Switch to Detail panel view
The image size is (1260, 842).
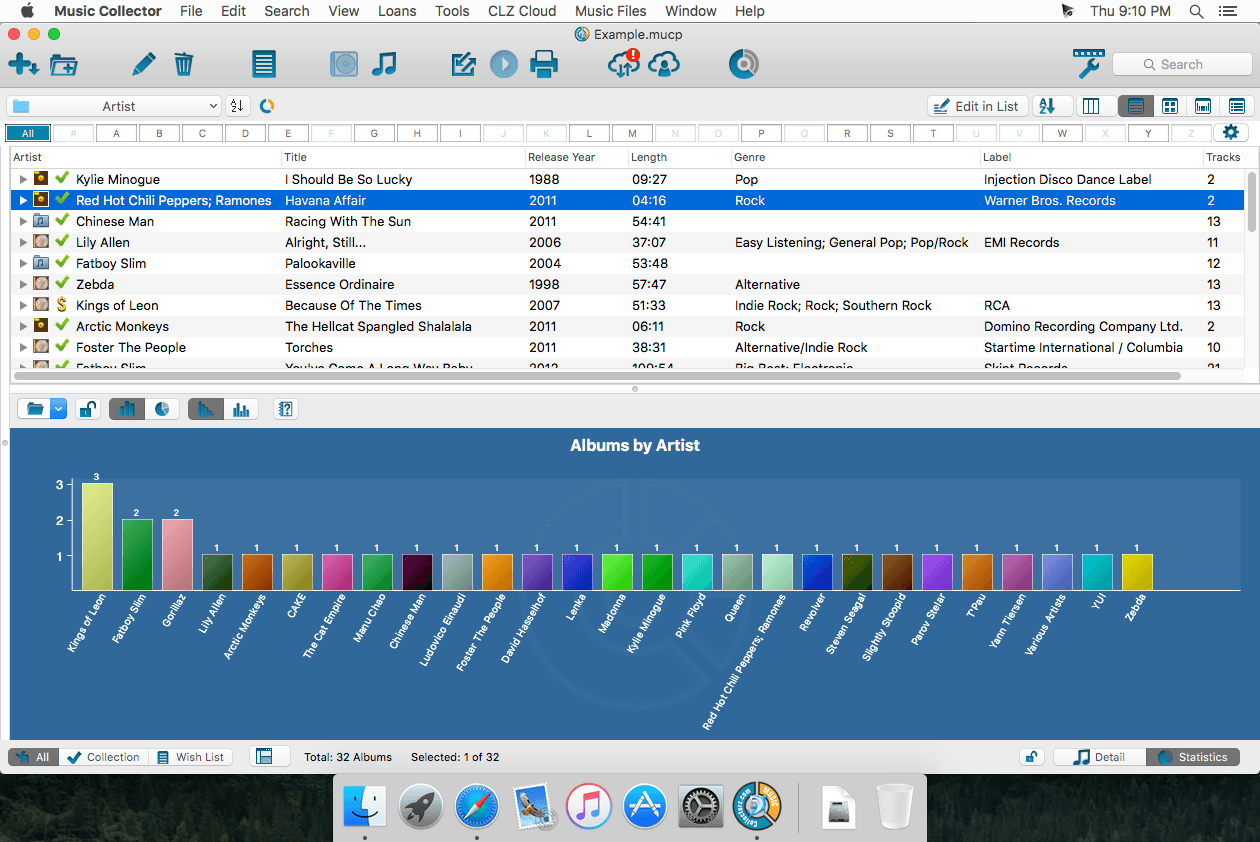coord(1099,757)
